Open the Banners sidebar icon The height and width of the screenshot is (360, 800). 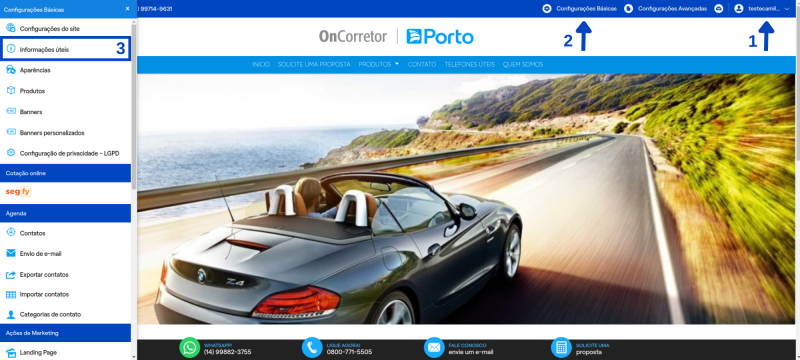pos(11,112)
